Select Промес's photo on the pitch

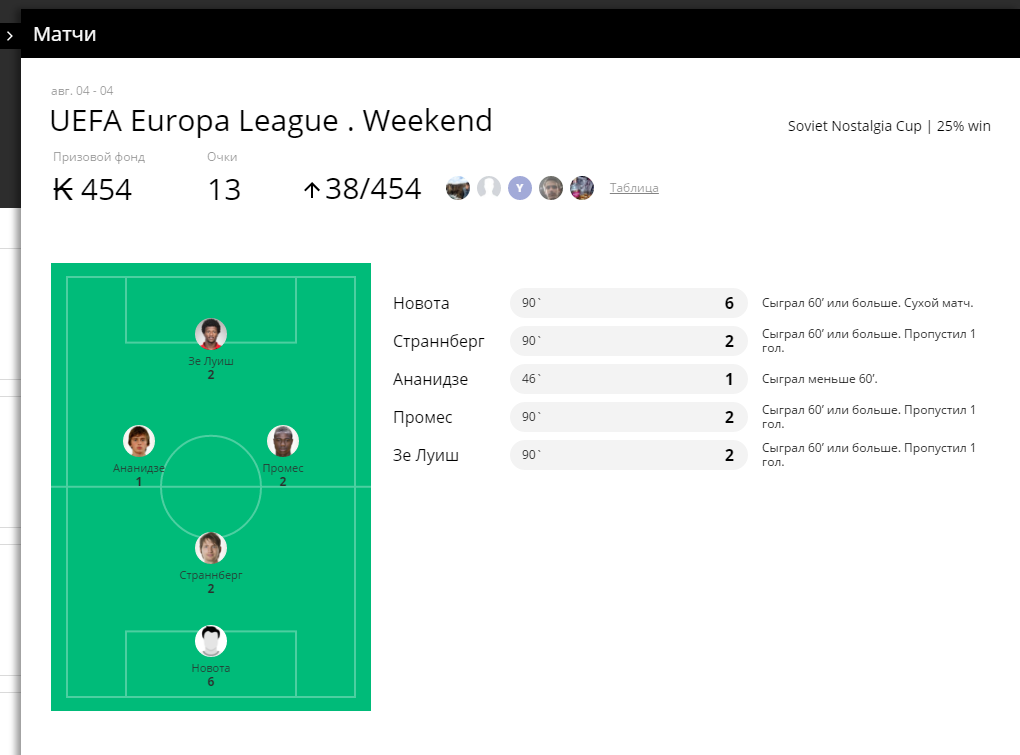(x=283, y=442)
